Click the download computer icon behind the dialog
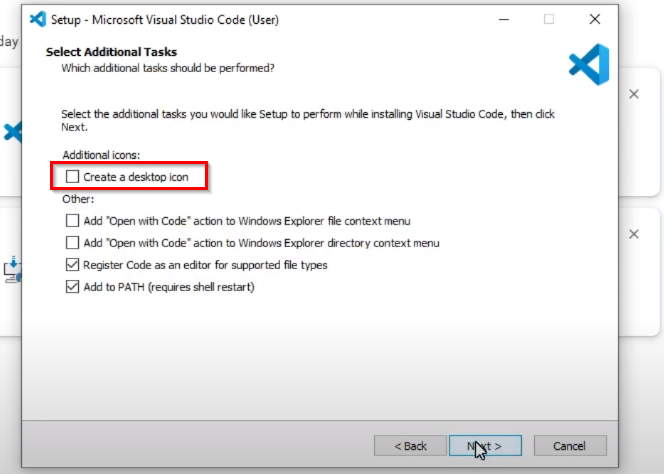 (x=12, y=268)
